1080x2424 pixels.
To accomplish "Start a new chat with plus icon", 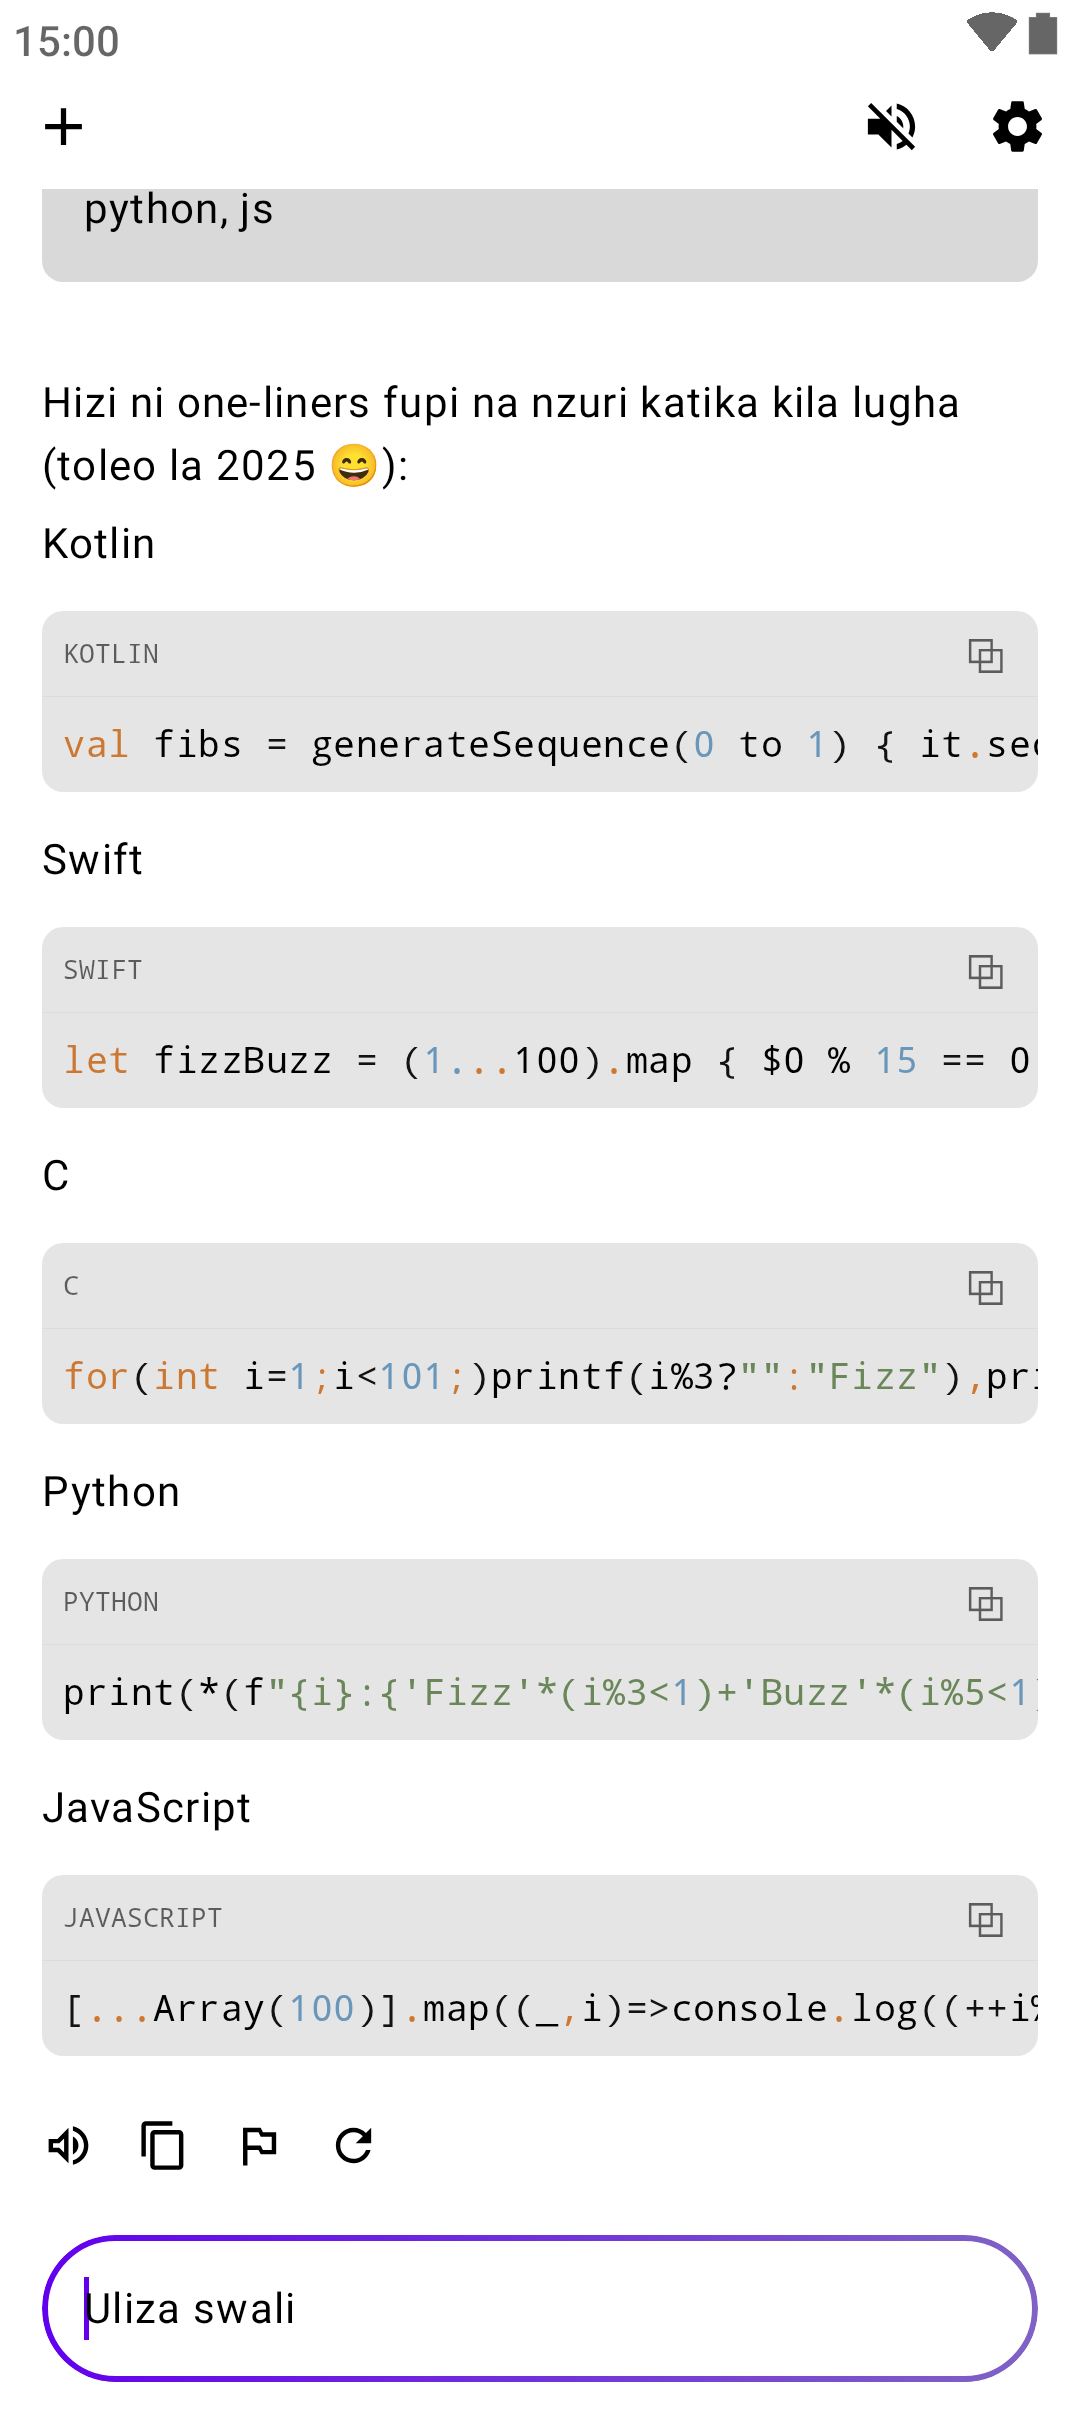I will 63,127.
